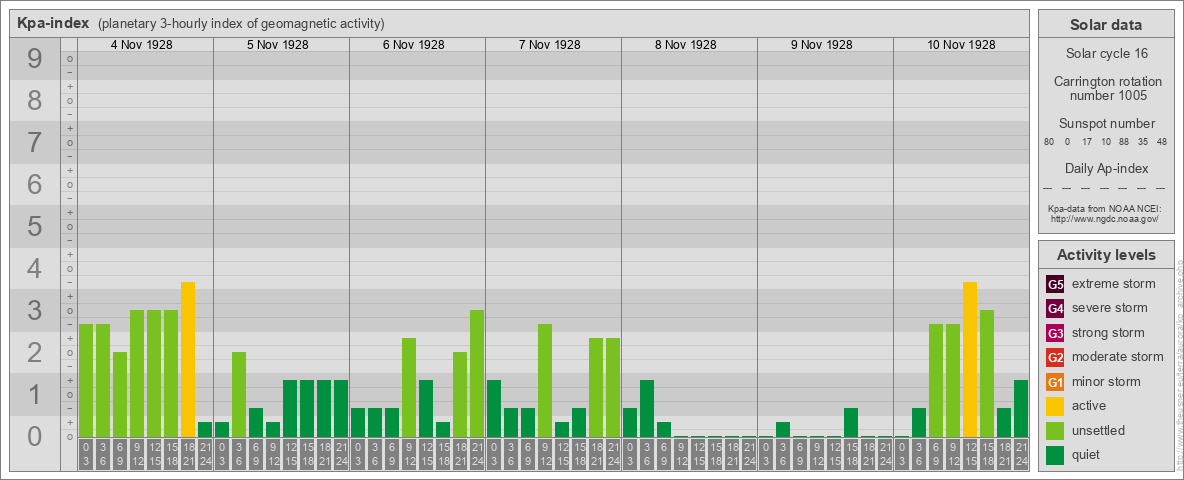The height and width of the screenshot is (480, 1184).
Task: Click the Kp scale number 5
Action: point(34,226)
